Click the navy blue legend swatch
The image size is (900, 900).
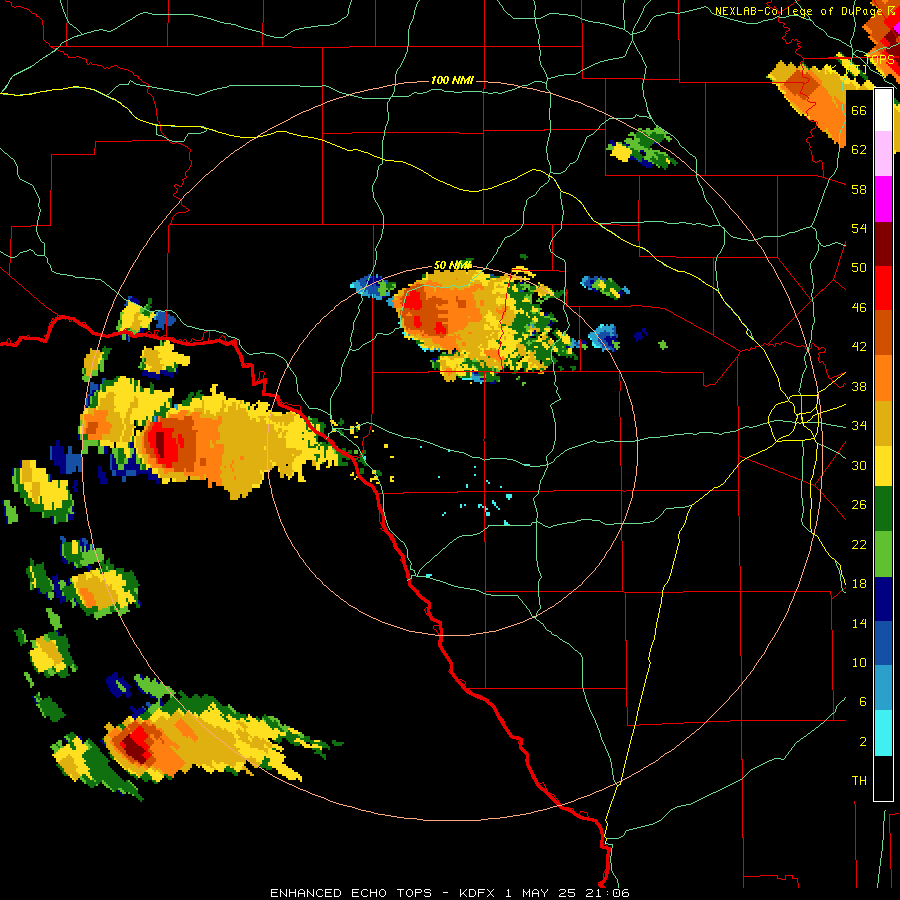pos(883,599)
